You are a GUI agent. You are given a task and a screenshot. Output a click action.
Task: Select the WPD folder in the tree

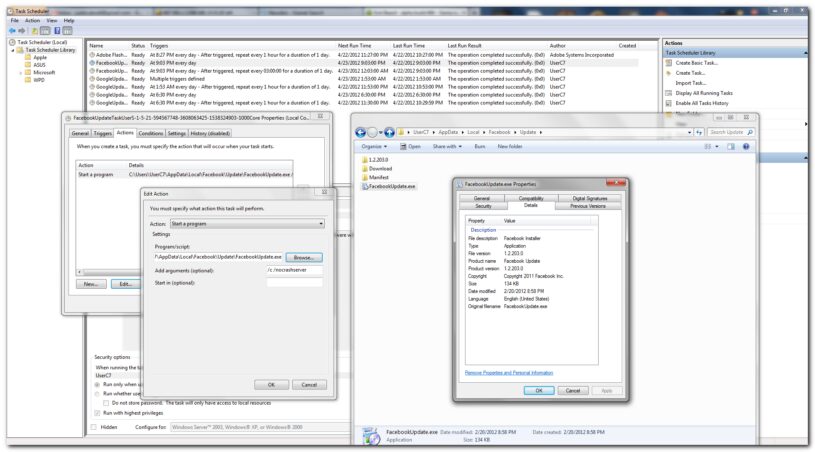(x=34, y=80)
